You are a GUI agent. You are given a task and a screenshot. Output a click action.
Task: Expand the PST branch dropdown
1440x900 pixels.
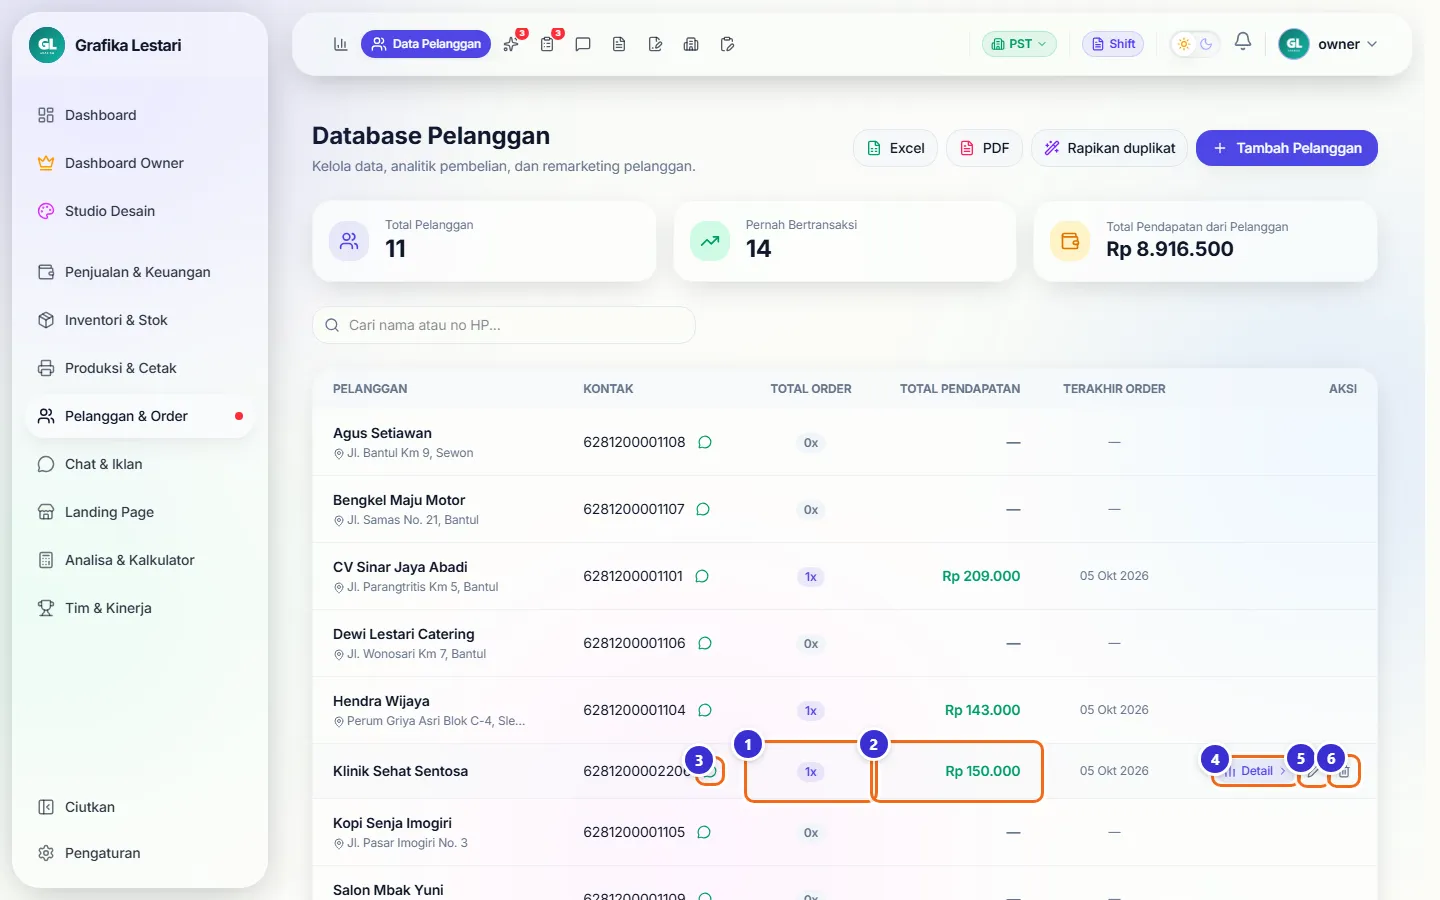pos(1019,44)
